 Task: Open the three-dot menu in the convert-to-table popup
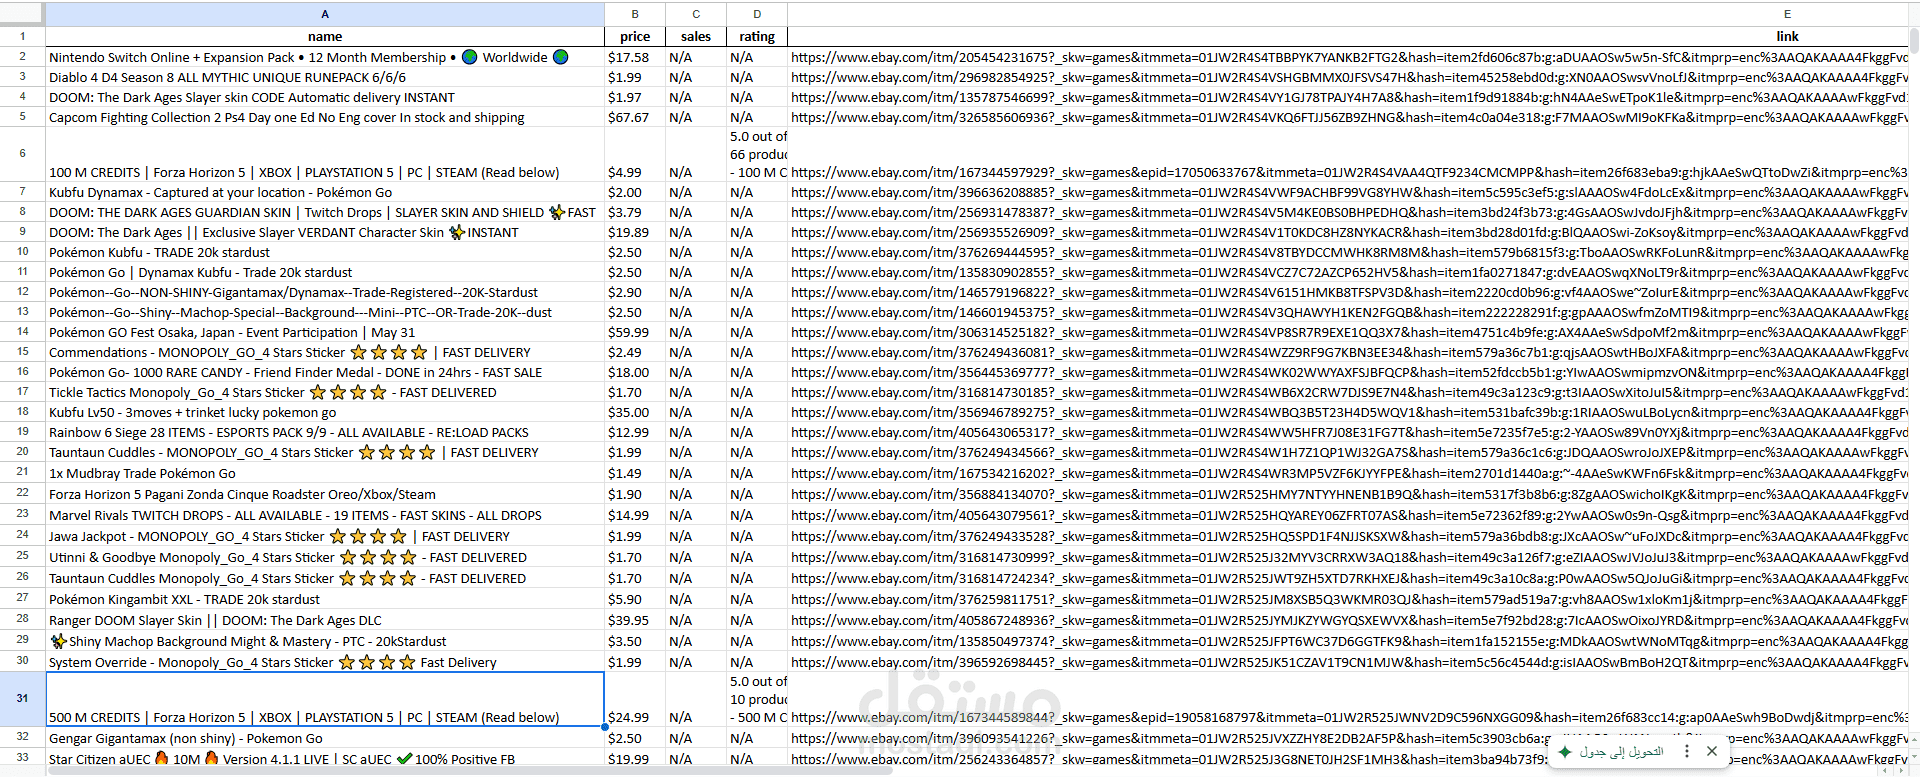coord(1687,751)
